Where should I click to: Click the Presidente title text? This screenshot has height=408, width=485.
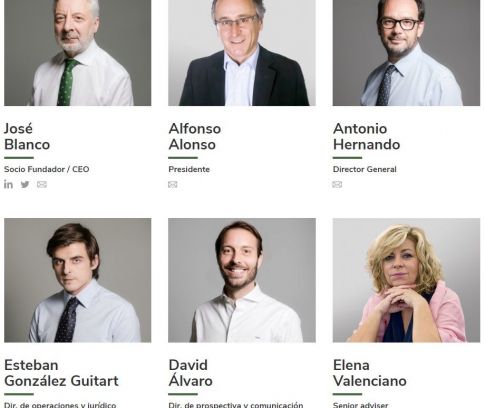coord(189,169)
